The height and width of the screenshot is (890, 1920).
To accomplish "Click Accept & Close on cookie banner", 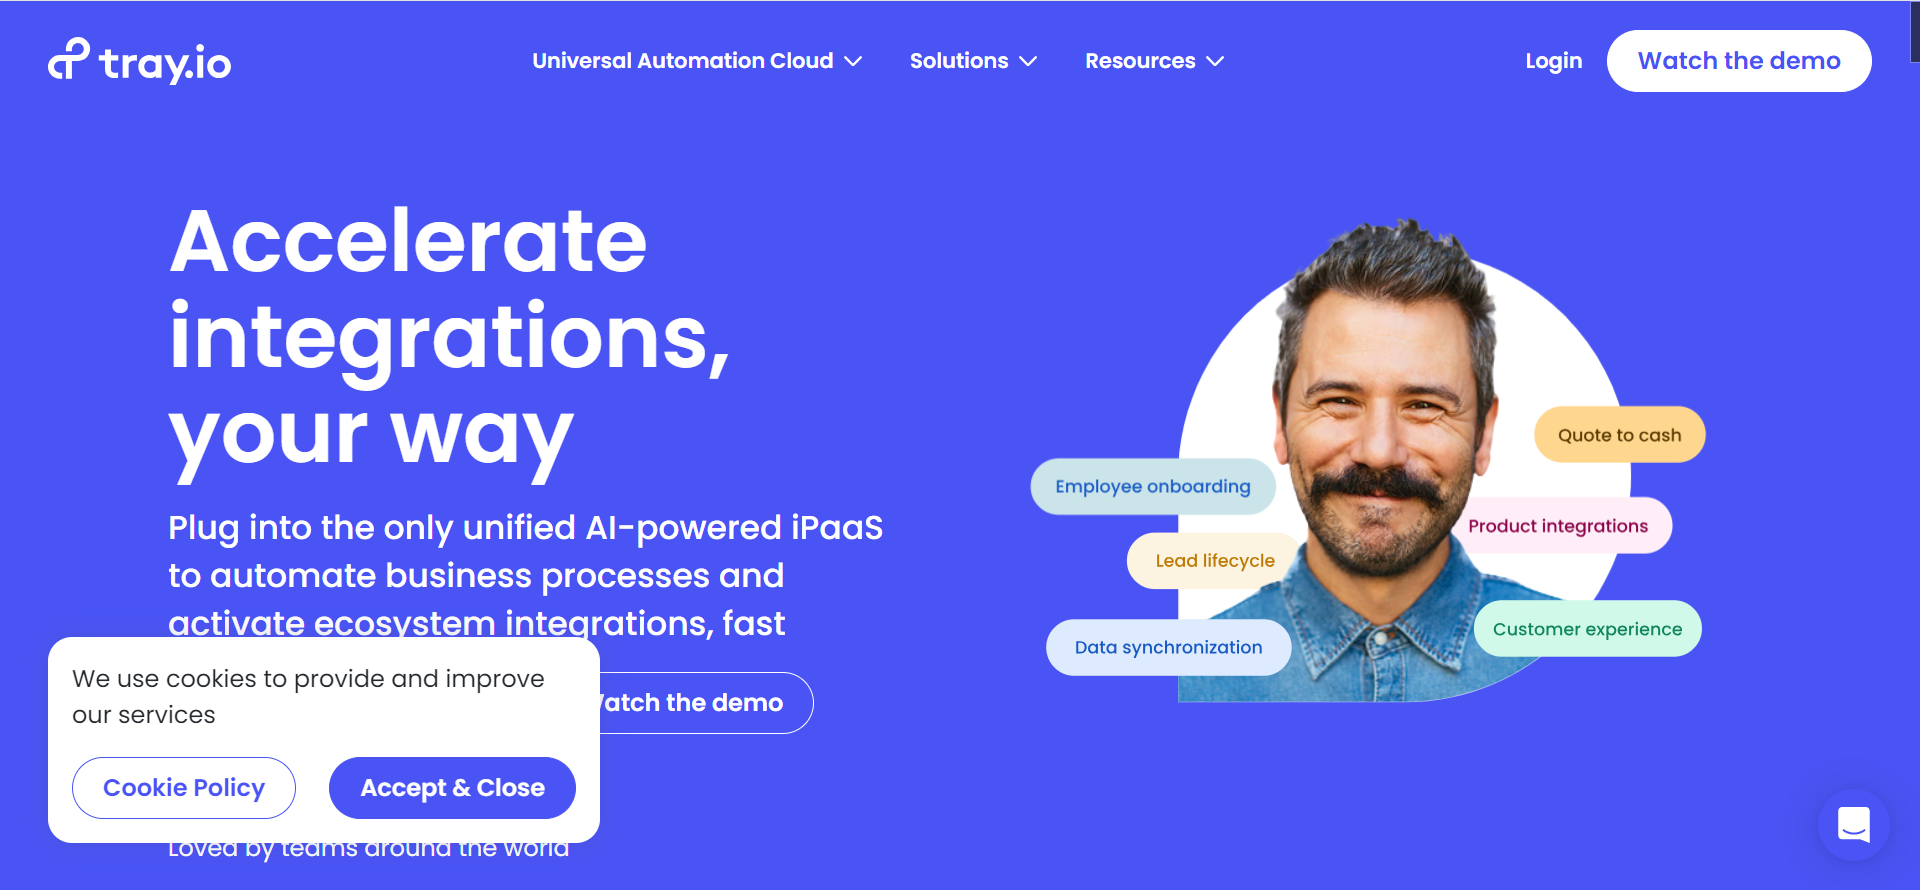I will [452, 788].
